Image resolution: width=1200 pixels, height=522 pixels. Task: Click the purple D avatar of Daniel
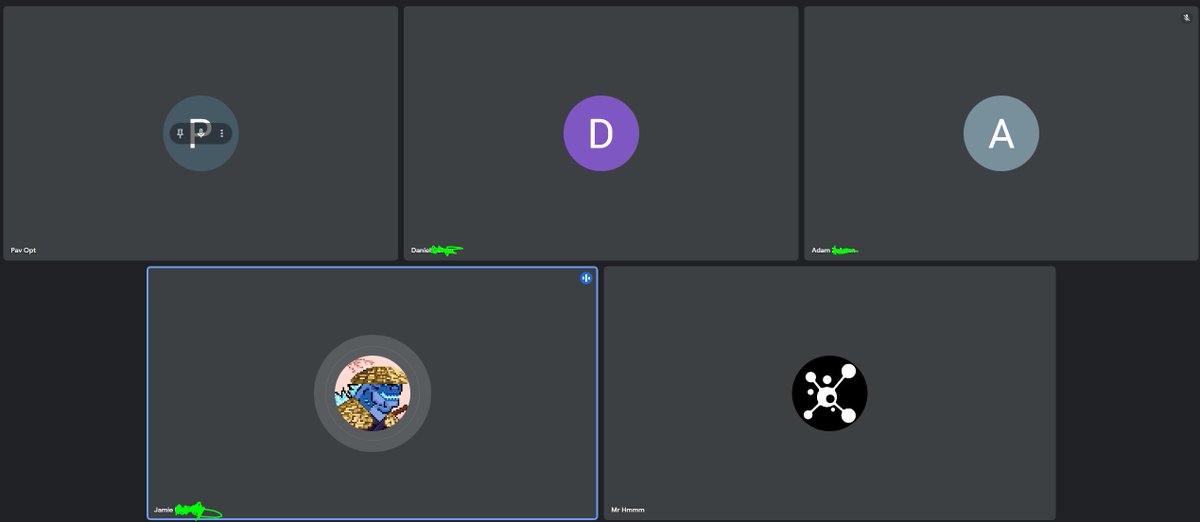pyautogui.click(x=601, y=133)
